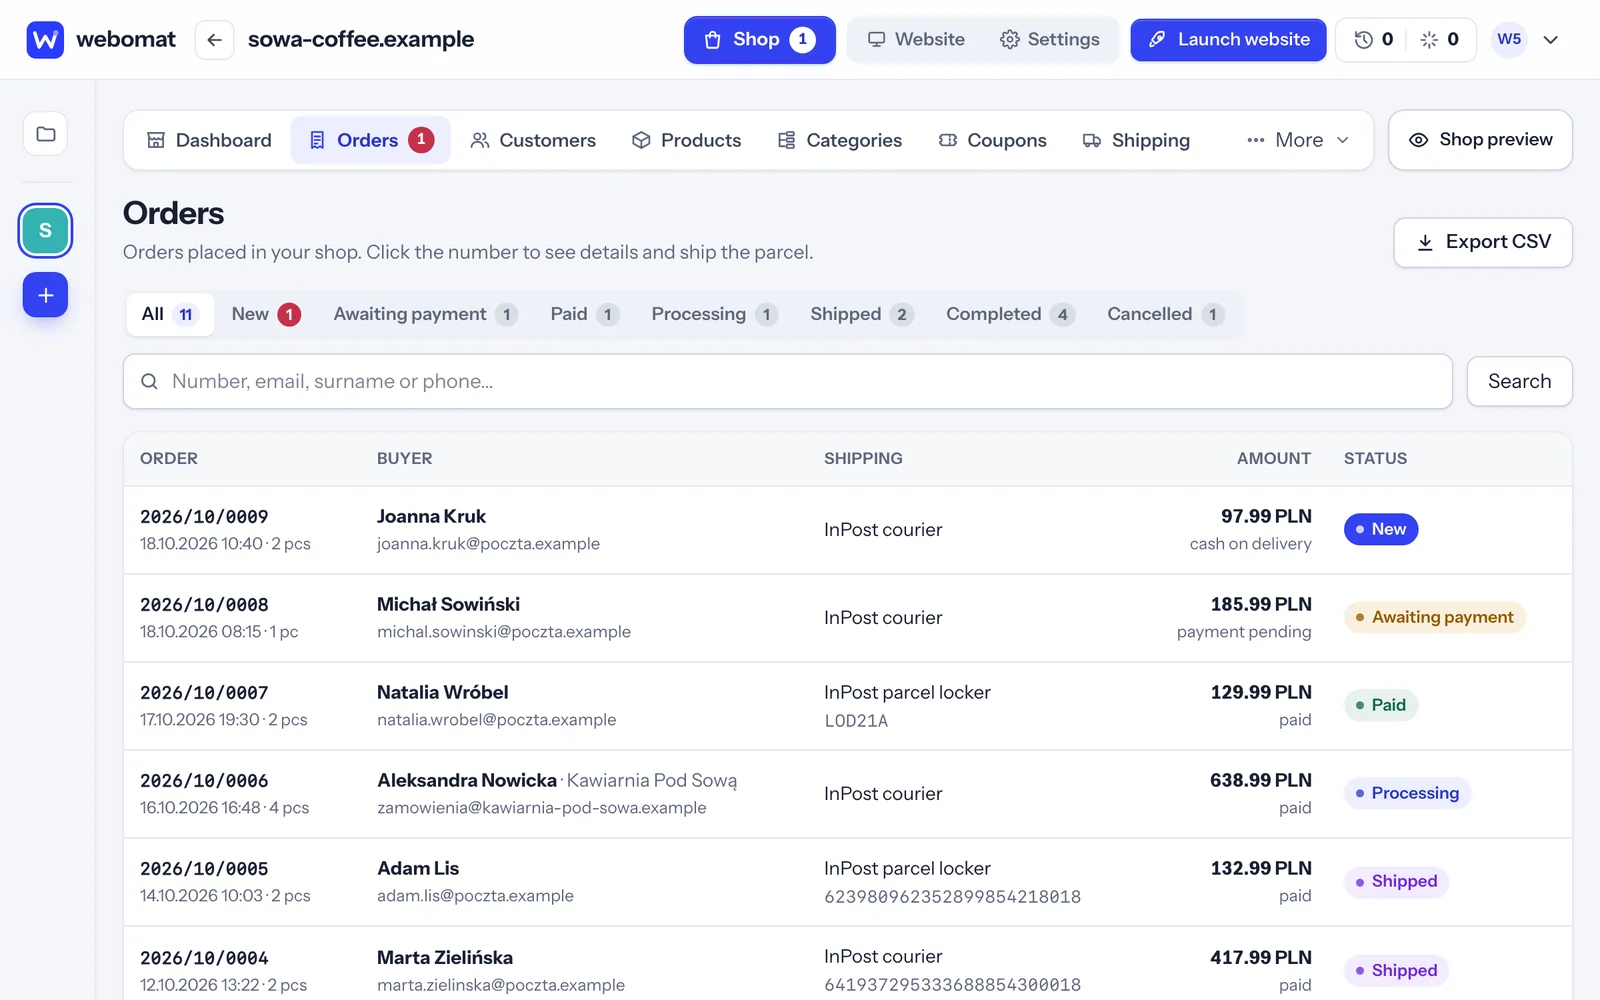Filter orders by Paid status
This screenshot has width=1600, height=1000.
click(x=584, y=315)
